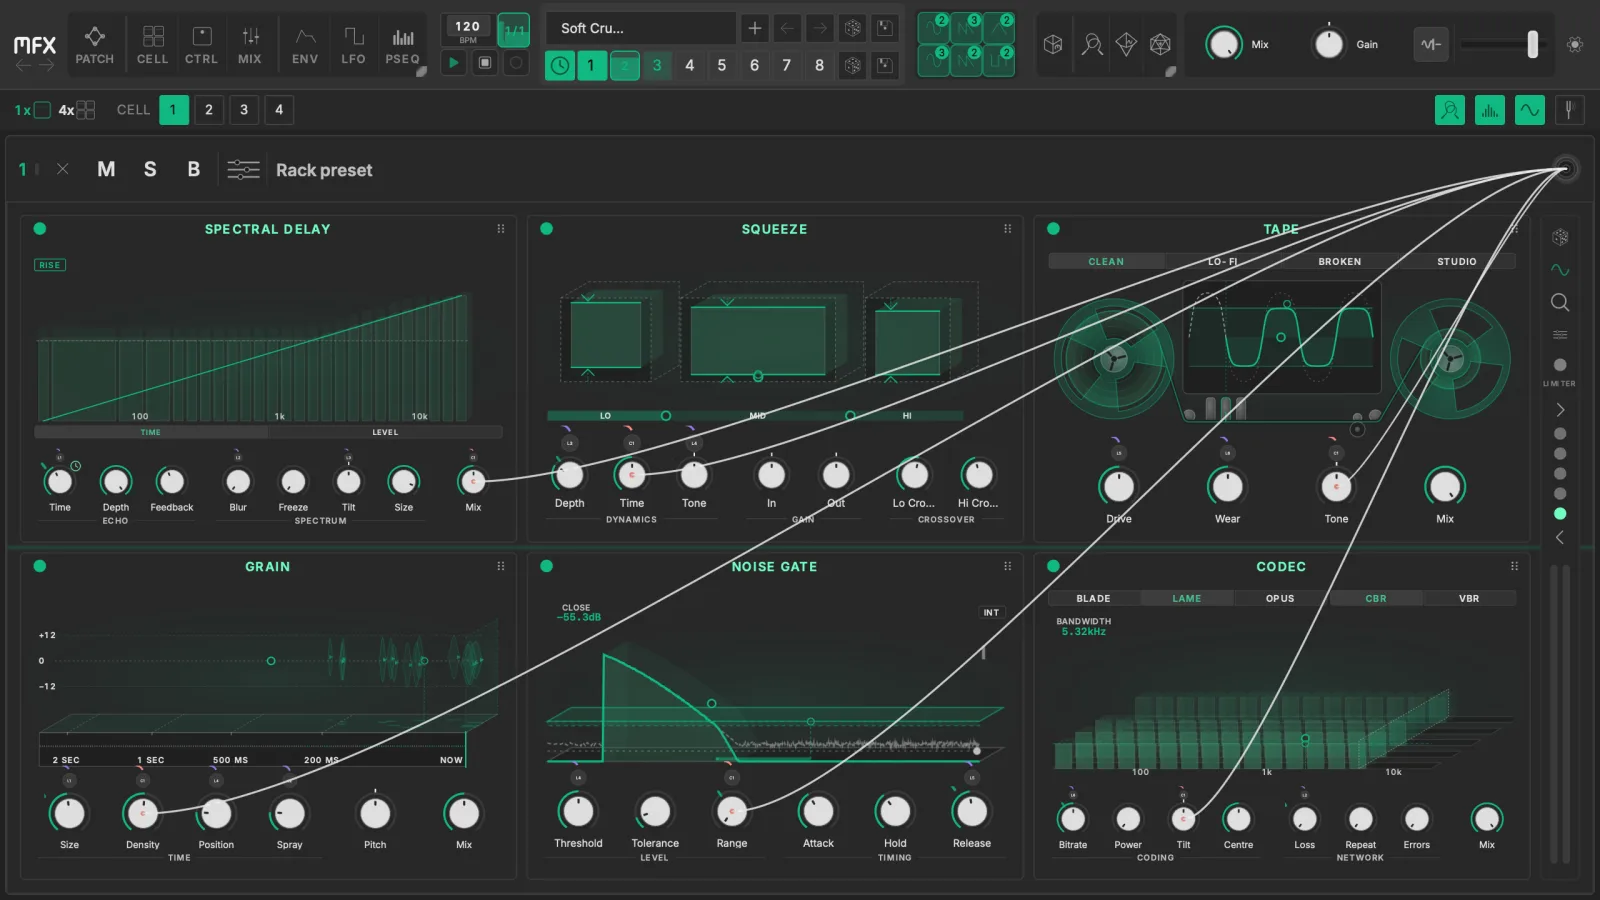Click the tuning fork icon

click(x=1569, y=110)
